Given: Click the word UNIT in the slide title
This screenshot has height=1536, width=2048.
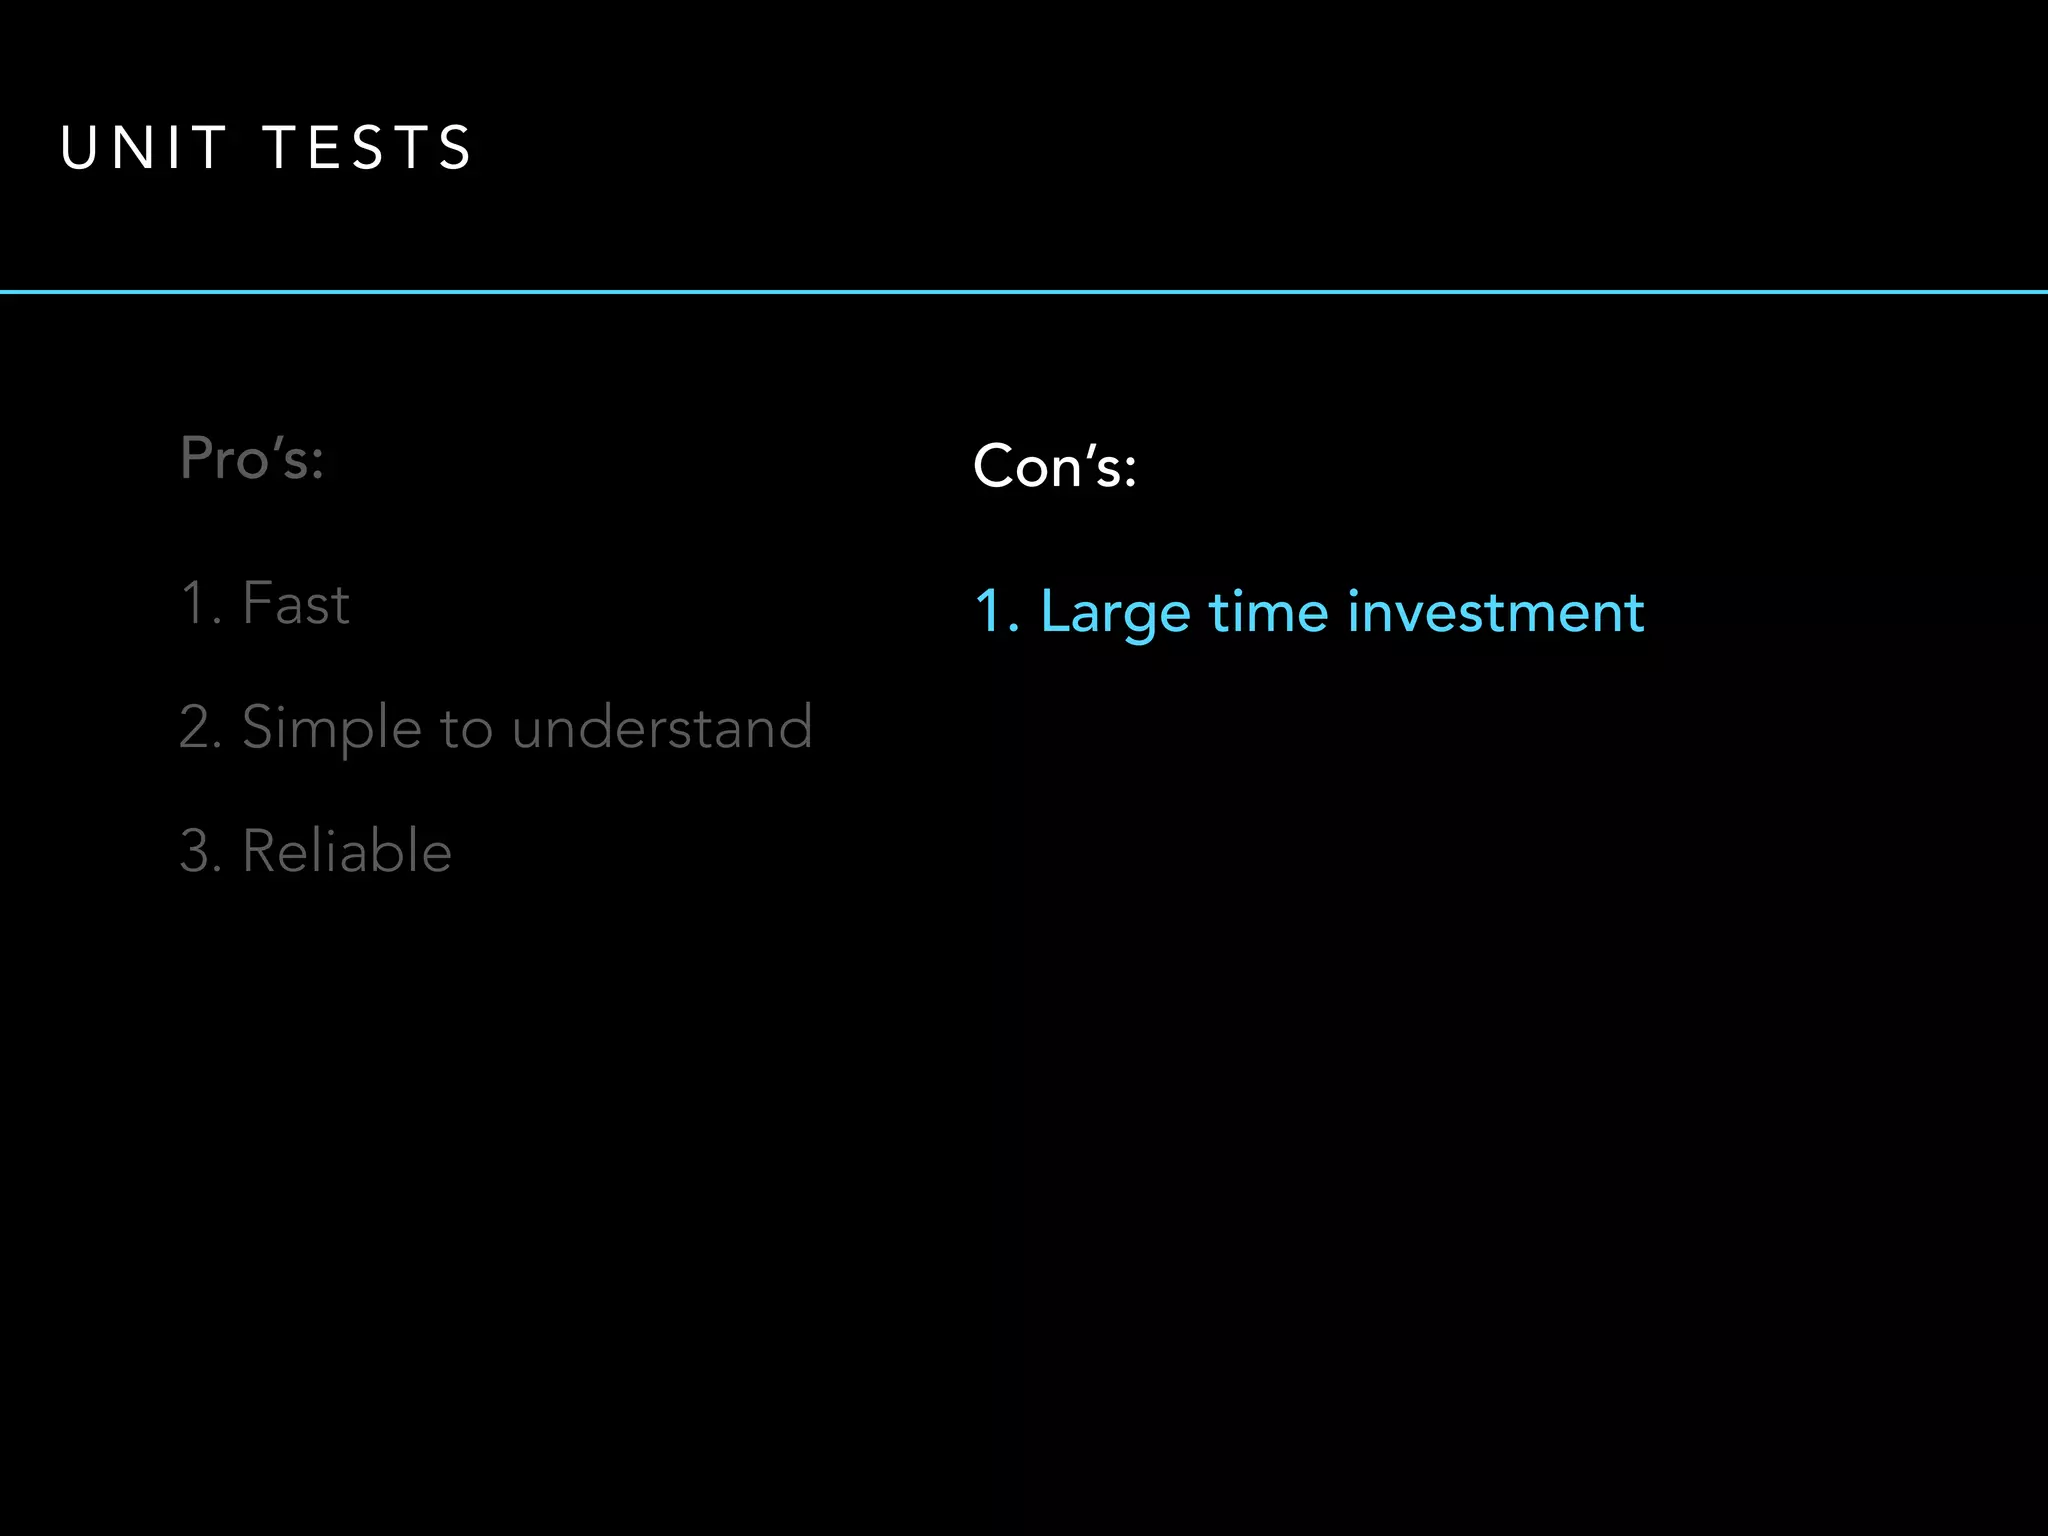Looking at the screenshot, I should (x=144, y=148).
